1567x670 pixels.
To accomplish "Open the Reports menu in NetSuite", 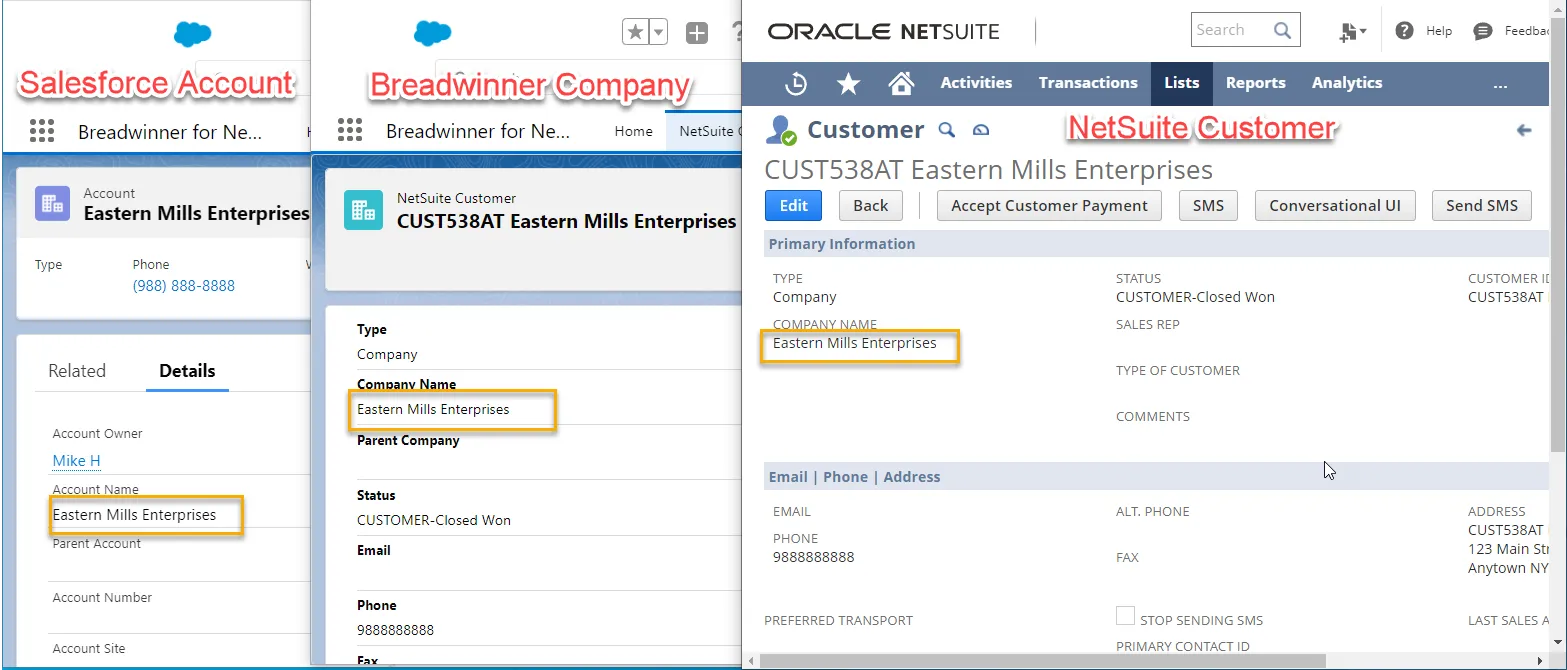I will [x=1256, y=83].
